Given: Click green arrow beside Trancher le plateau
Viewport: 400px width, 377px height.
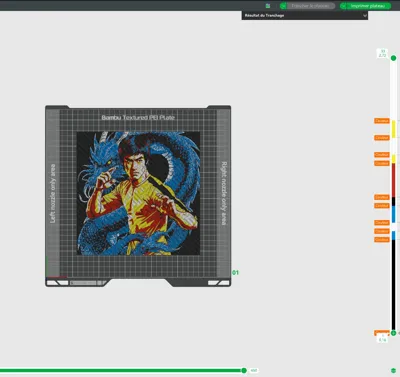Looking at the screenshot, I should [x=283, y=6].
